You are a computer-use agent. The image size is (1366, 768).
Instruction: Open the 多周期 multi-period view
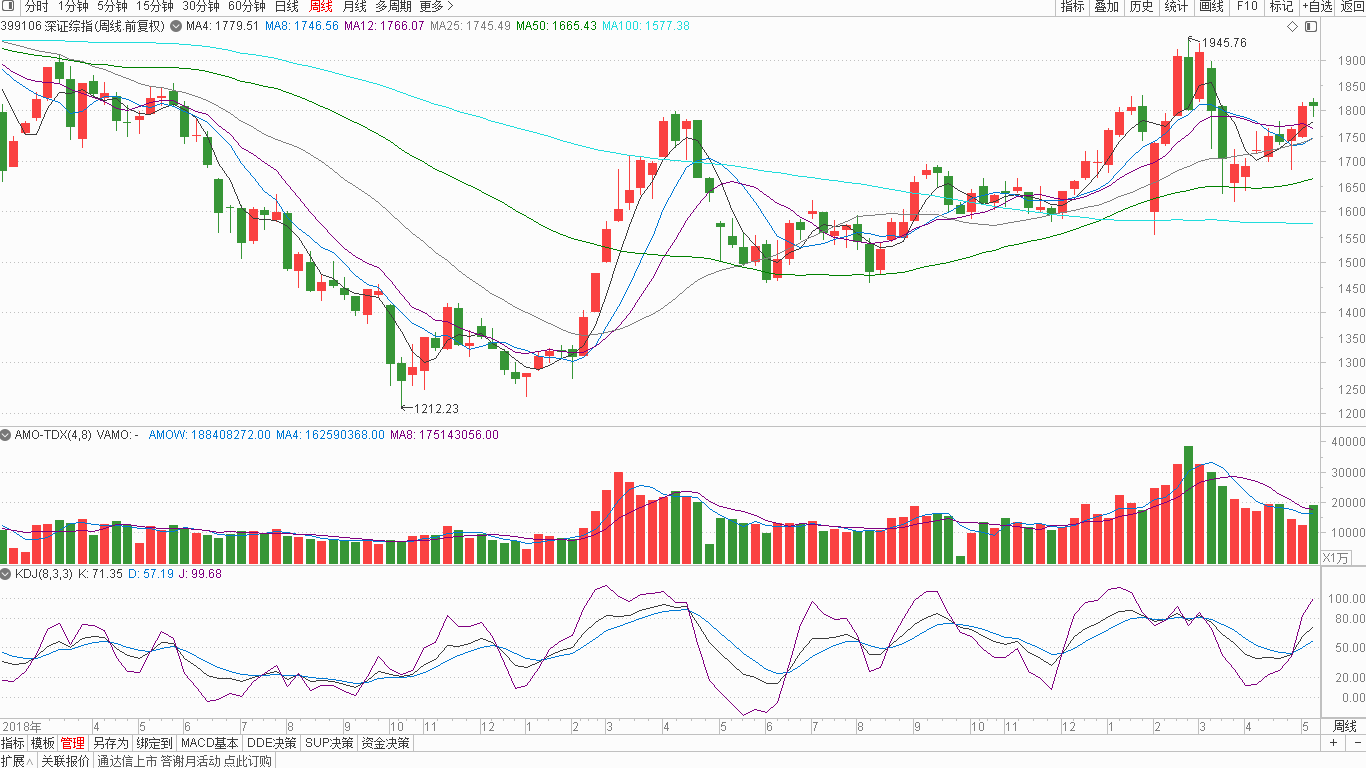[393, 6]
